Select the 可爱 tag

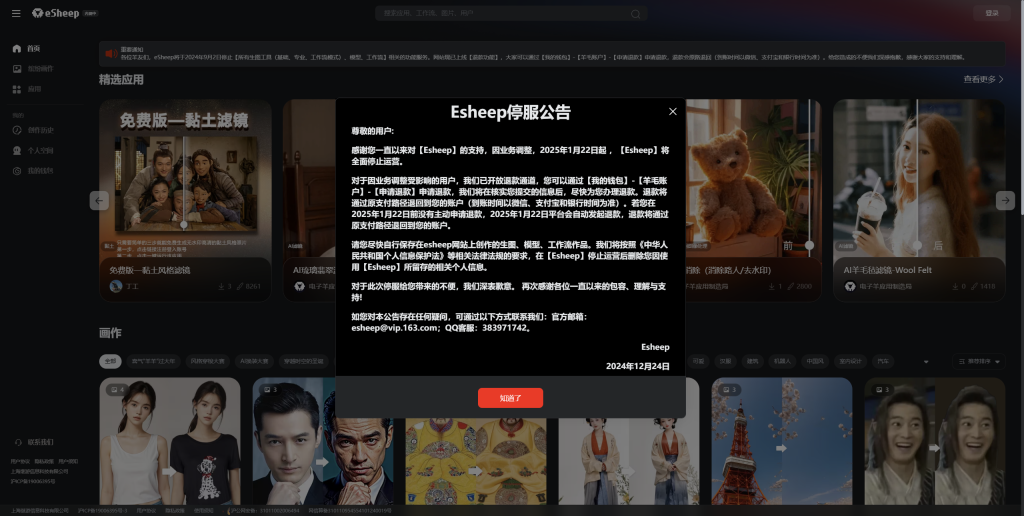[699, 361]
